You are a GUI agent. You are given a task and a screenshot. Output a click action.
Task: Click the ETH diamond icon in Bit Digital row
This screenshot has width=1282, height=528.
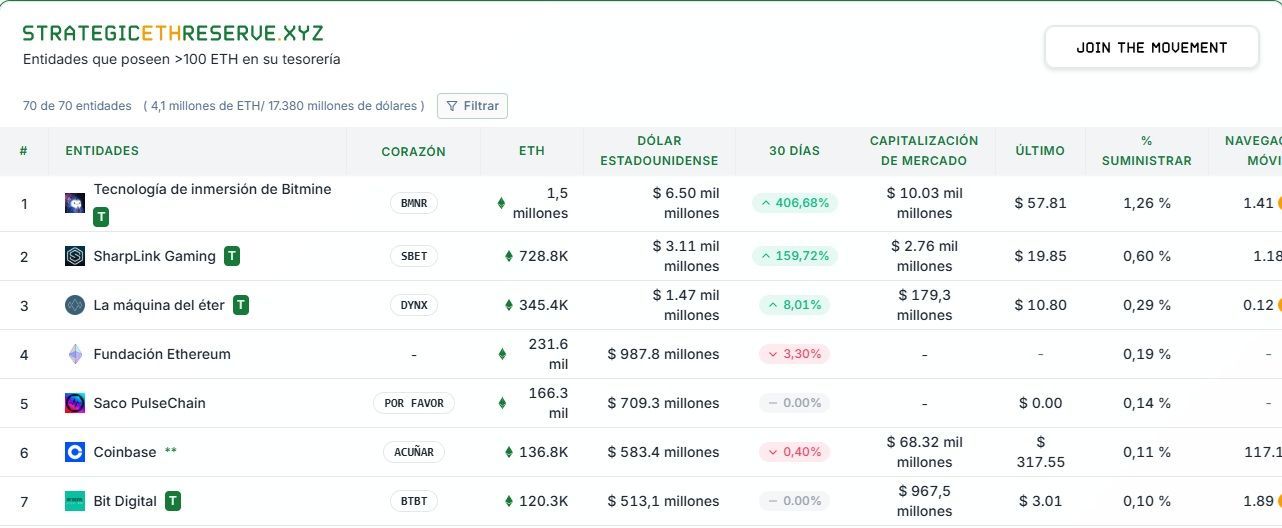point(509,501)
